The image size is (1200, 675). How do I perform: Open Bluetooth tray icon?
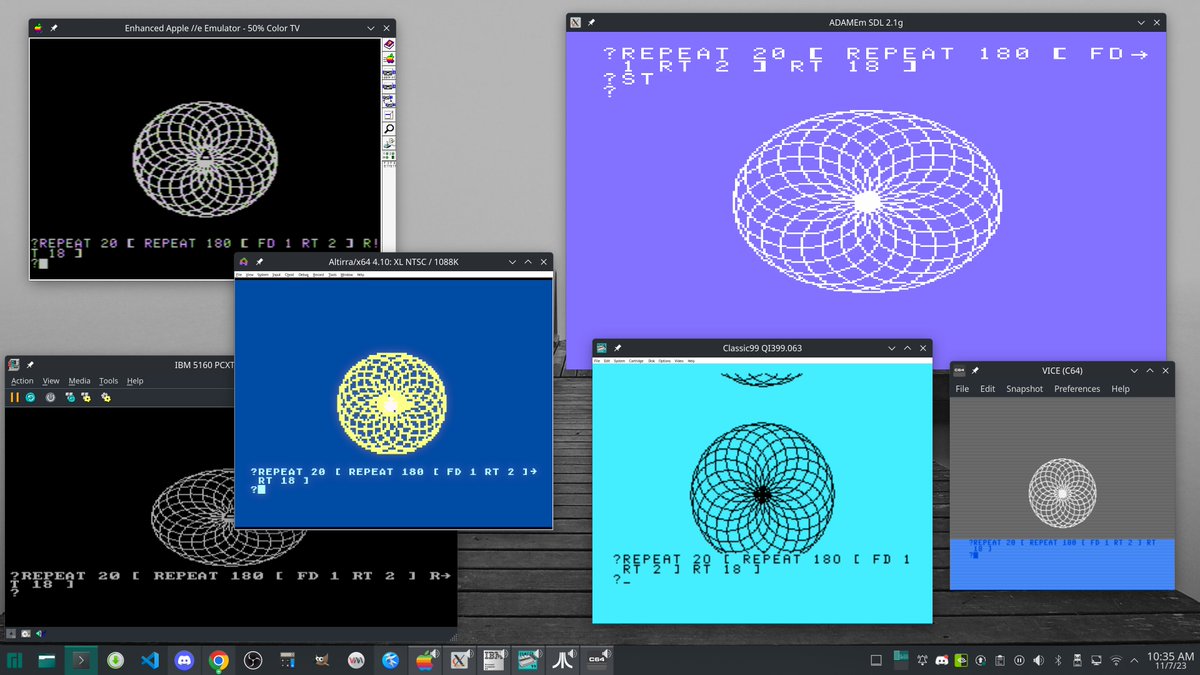point(1058,660)
